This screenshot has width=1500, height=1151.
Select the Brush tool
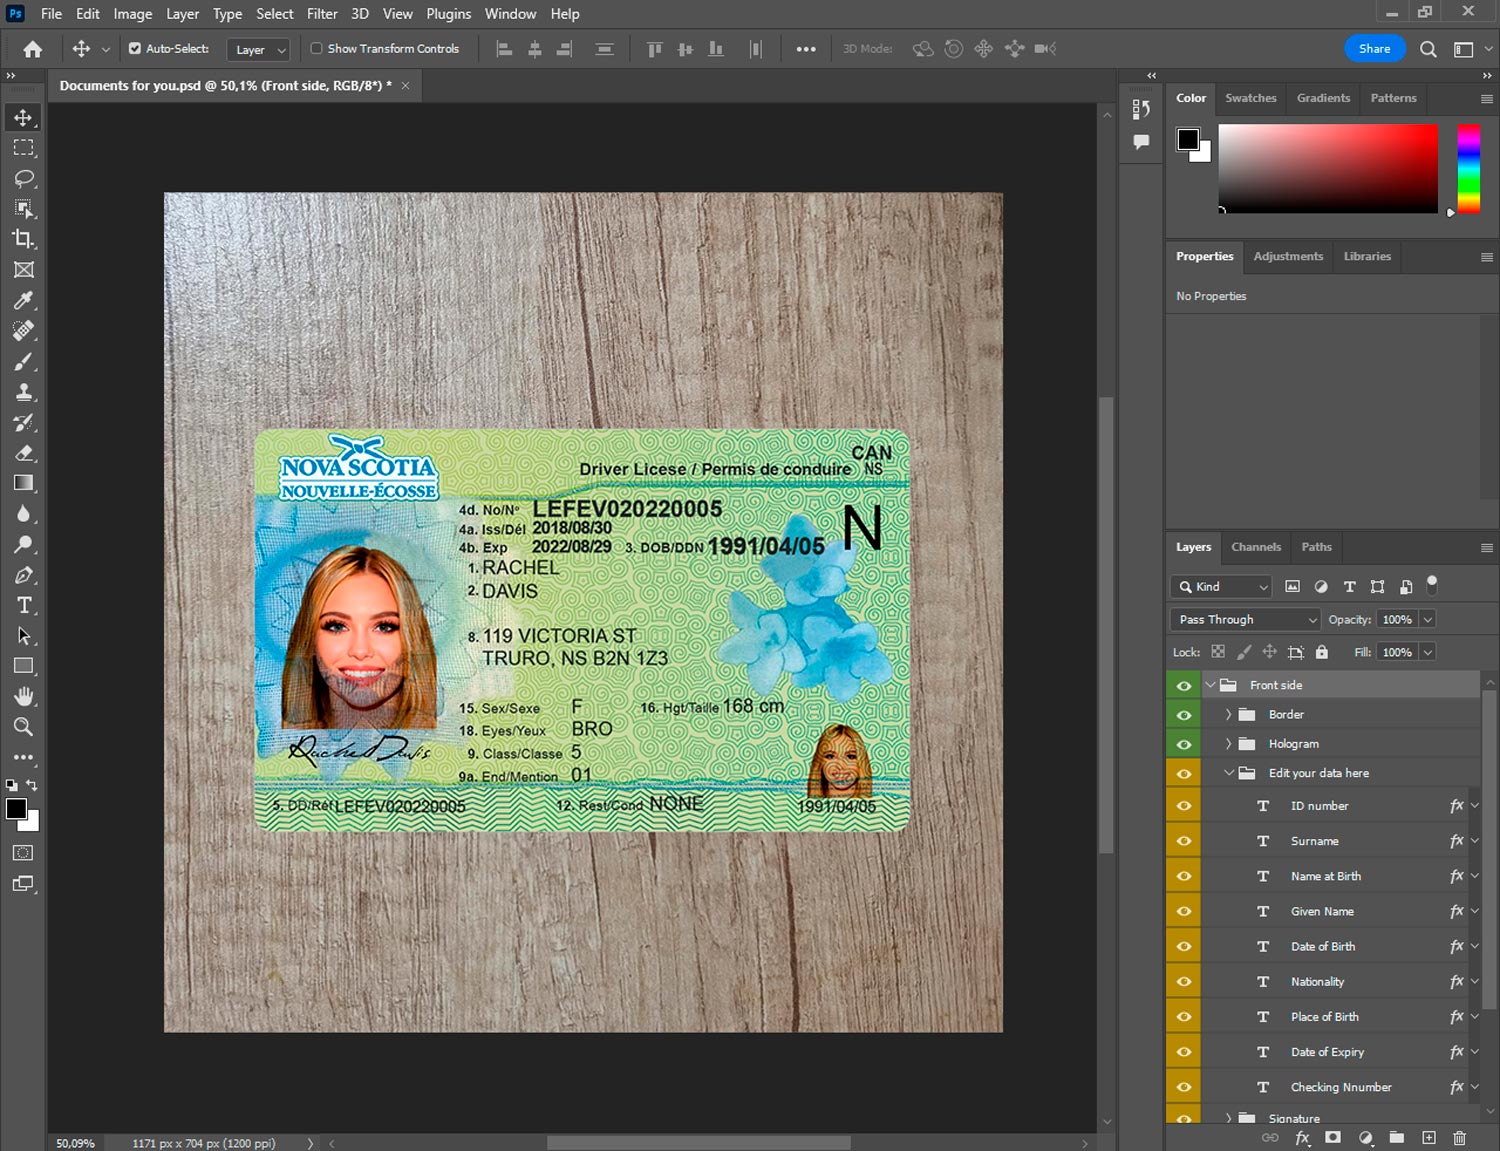click(x=24, y=361)
